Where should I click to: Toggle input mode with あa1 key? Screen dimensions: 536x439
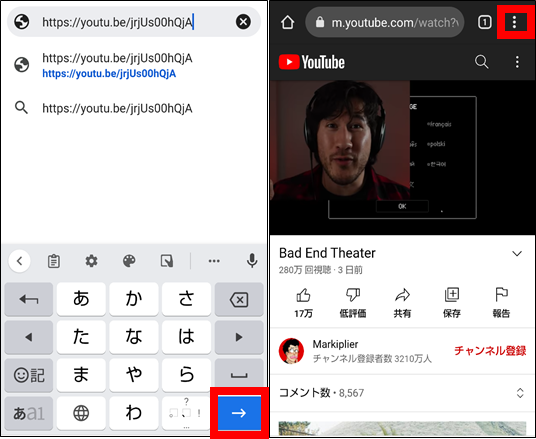29,413
